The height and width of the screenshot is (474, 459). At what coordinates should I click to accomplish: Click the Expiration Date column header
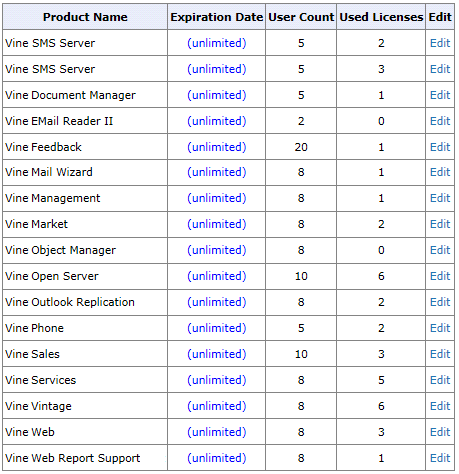tap(217, 17)
